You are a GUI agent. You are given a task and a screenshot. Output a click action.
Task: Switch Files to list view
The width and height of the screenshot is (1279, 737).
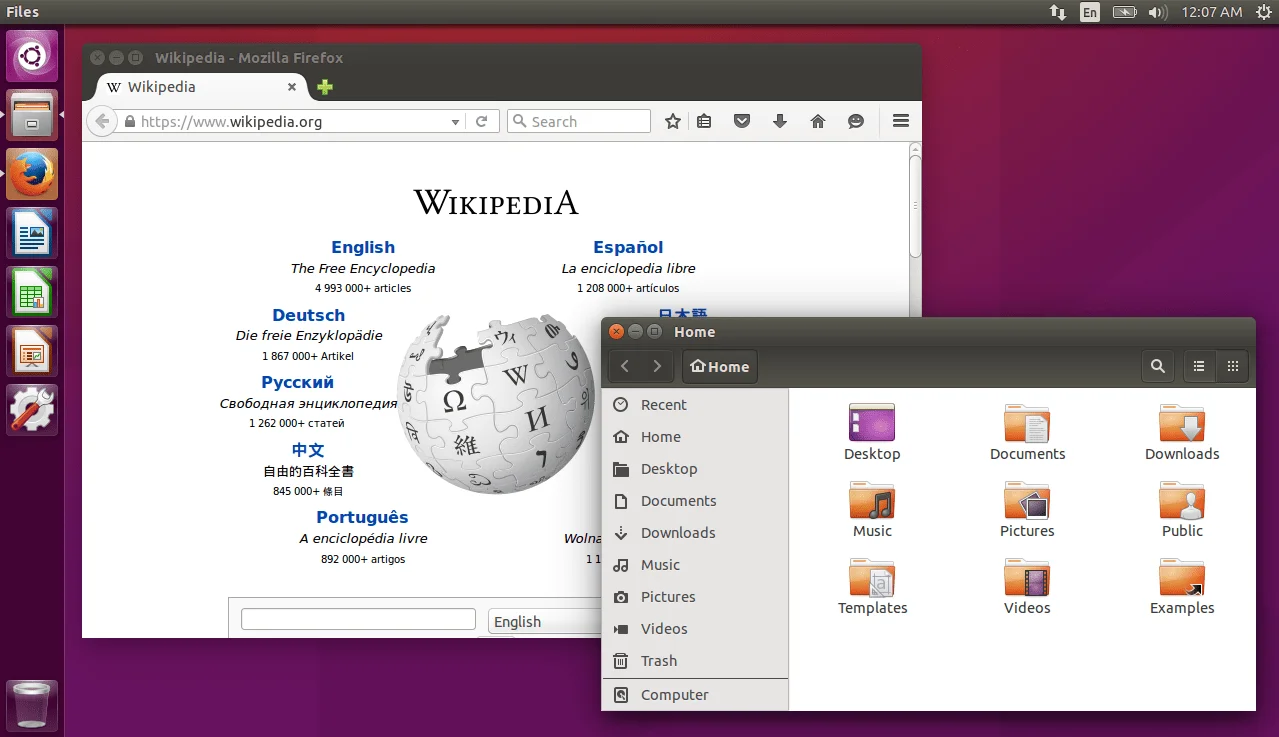(1199, 366)
